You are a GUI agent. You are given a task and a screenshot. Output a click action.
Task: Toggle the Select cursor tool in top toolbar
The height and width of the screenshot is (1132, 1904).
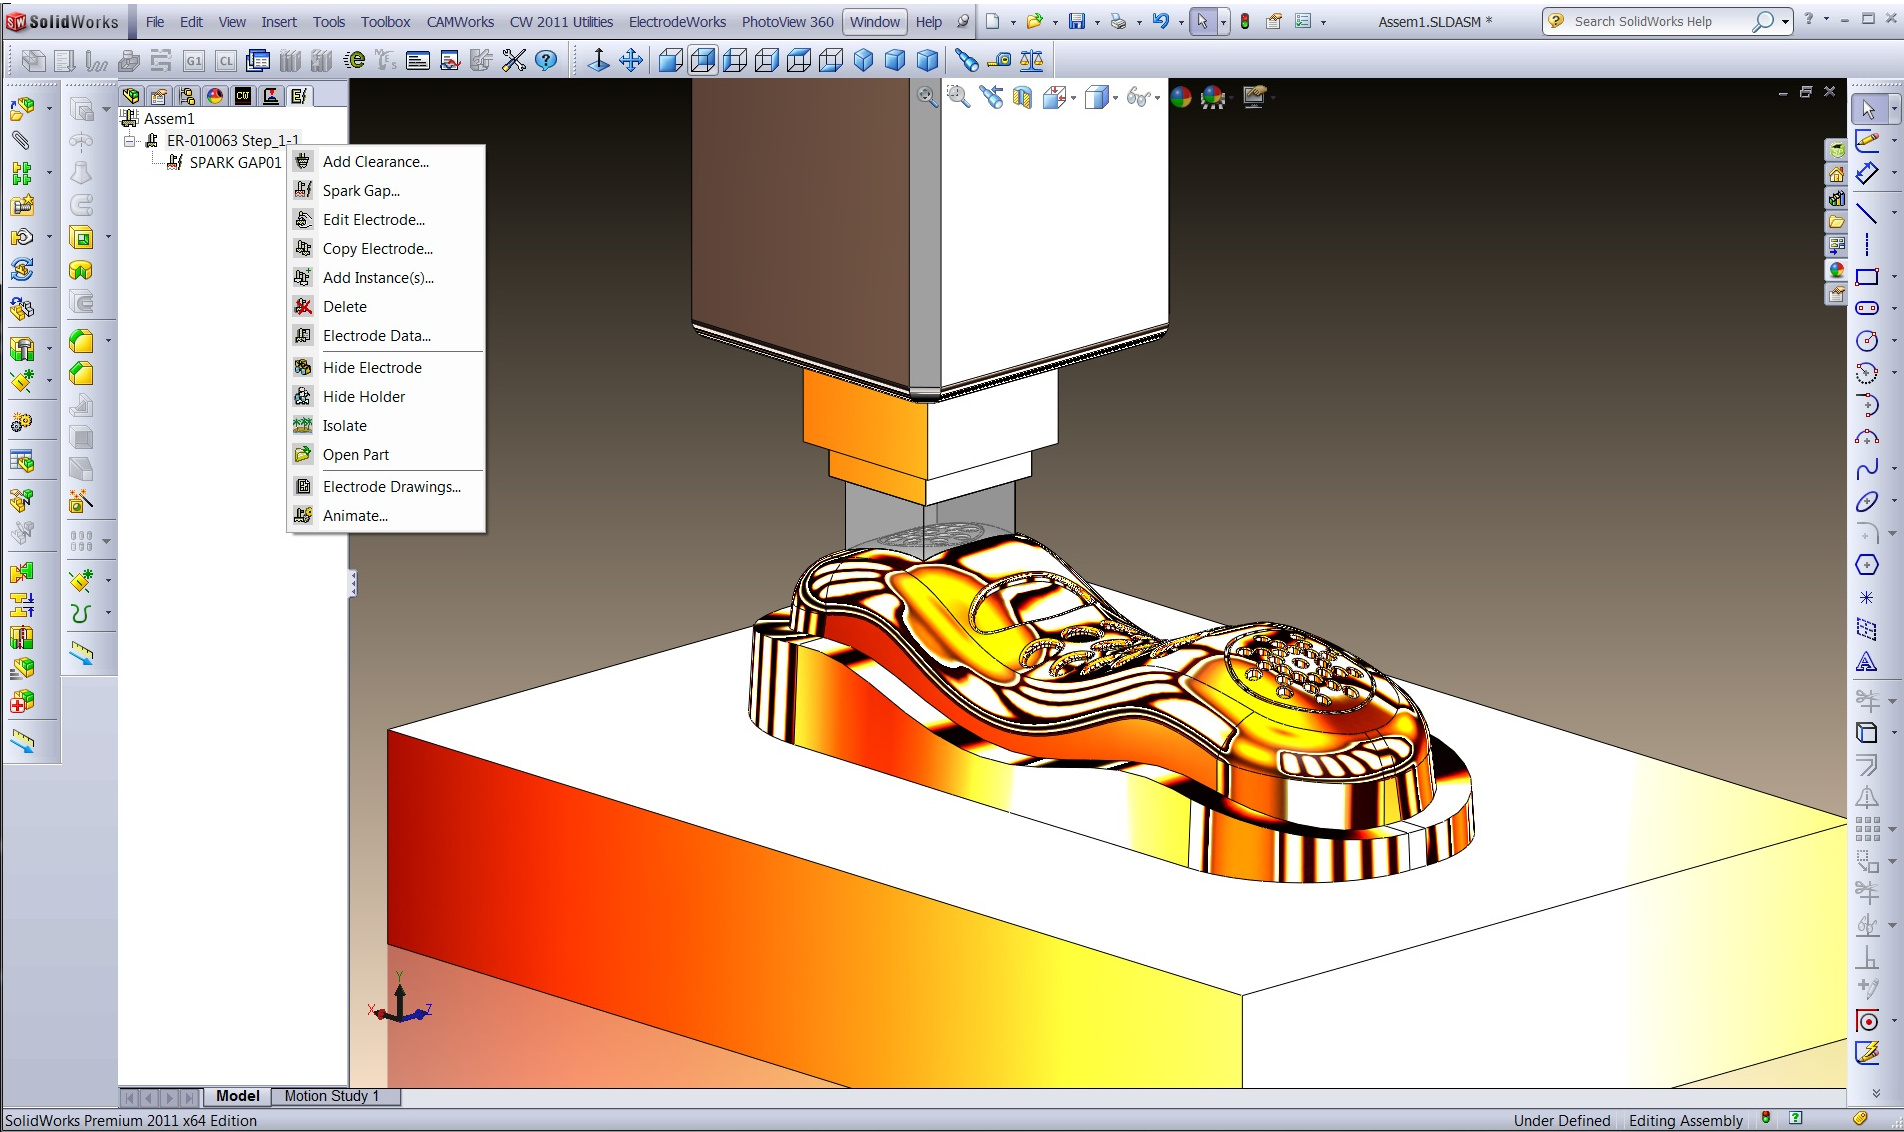click(x=1203, y=21)
